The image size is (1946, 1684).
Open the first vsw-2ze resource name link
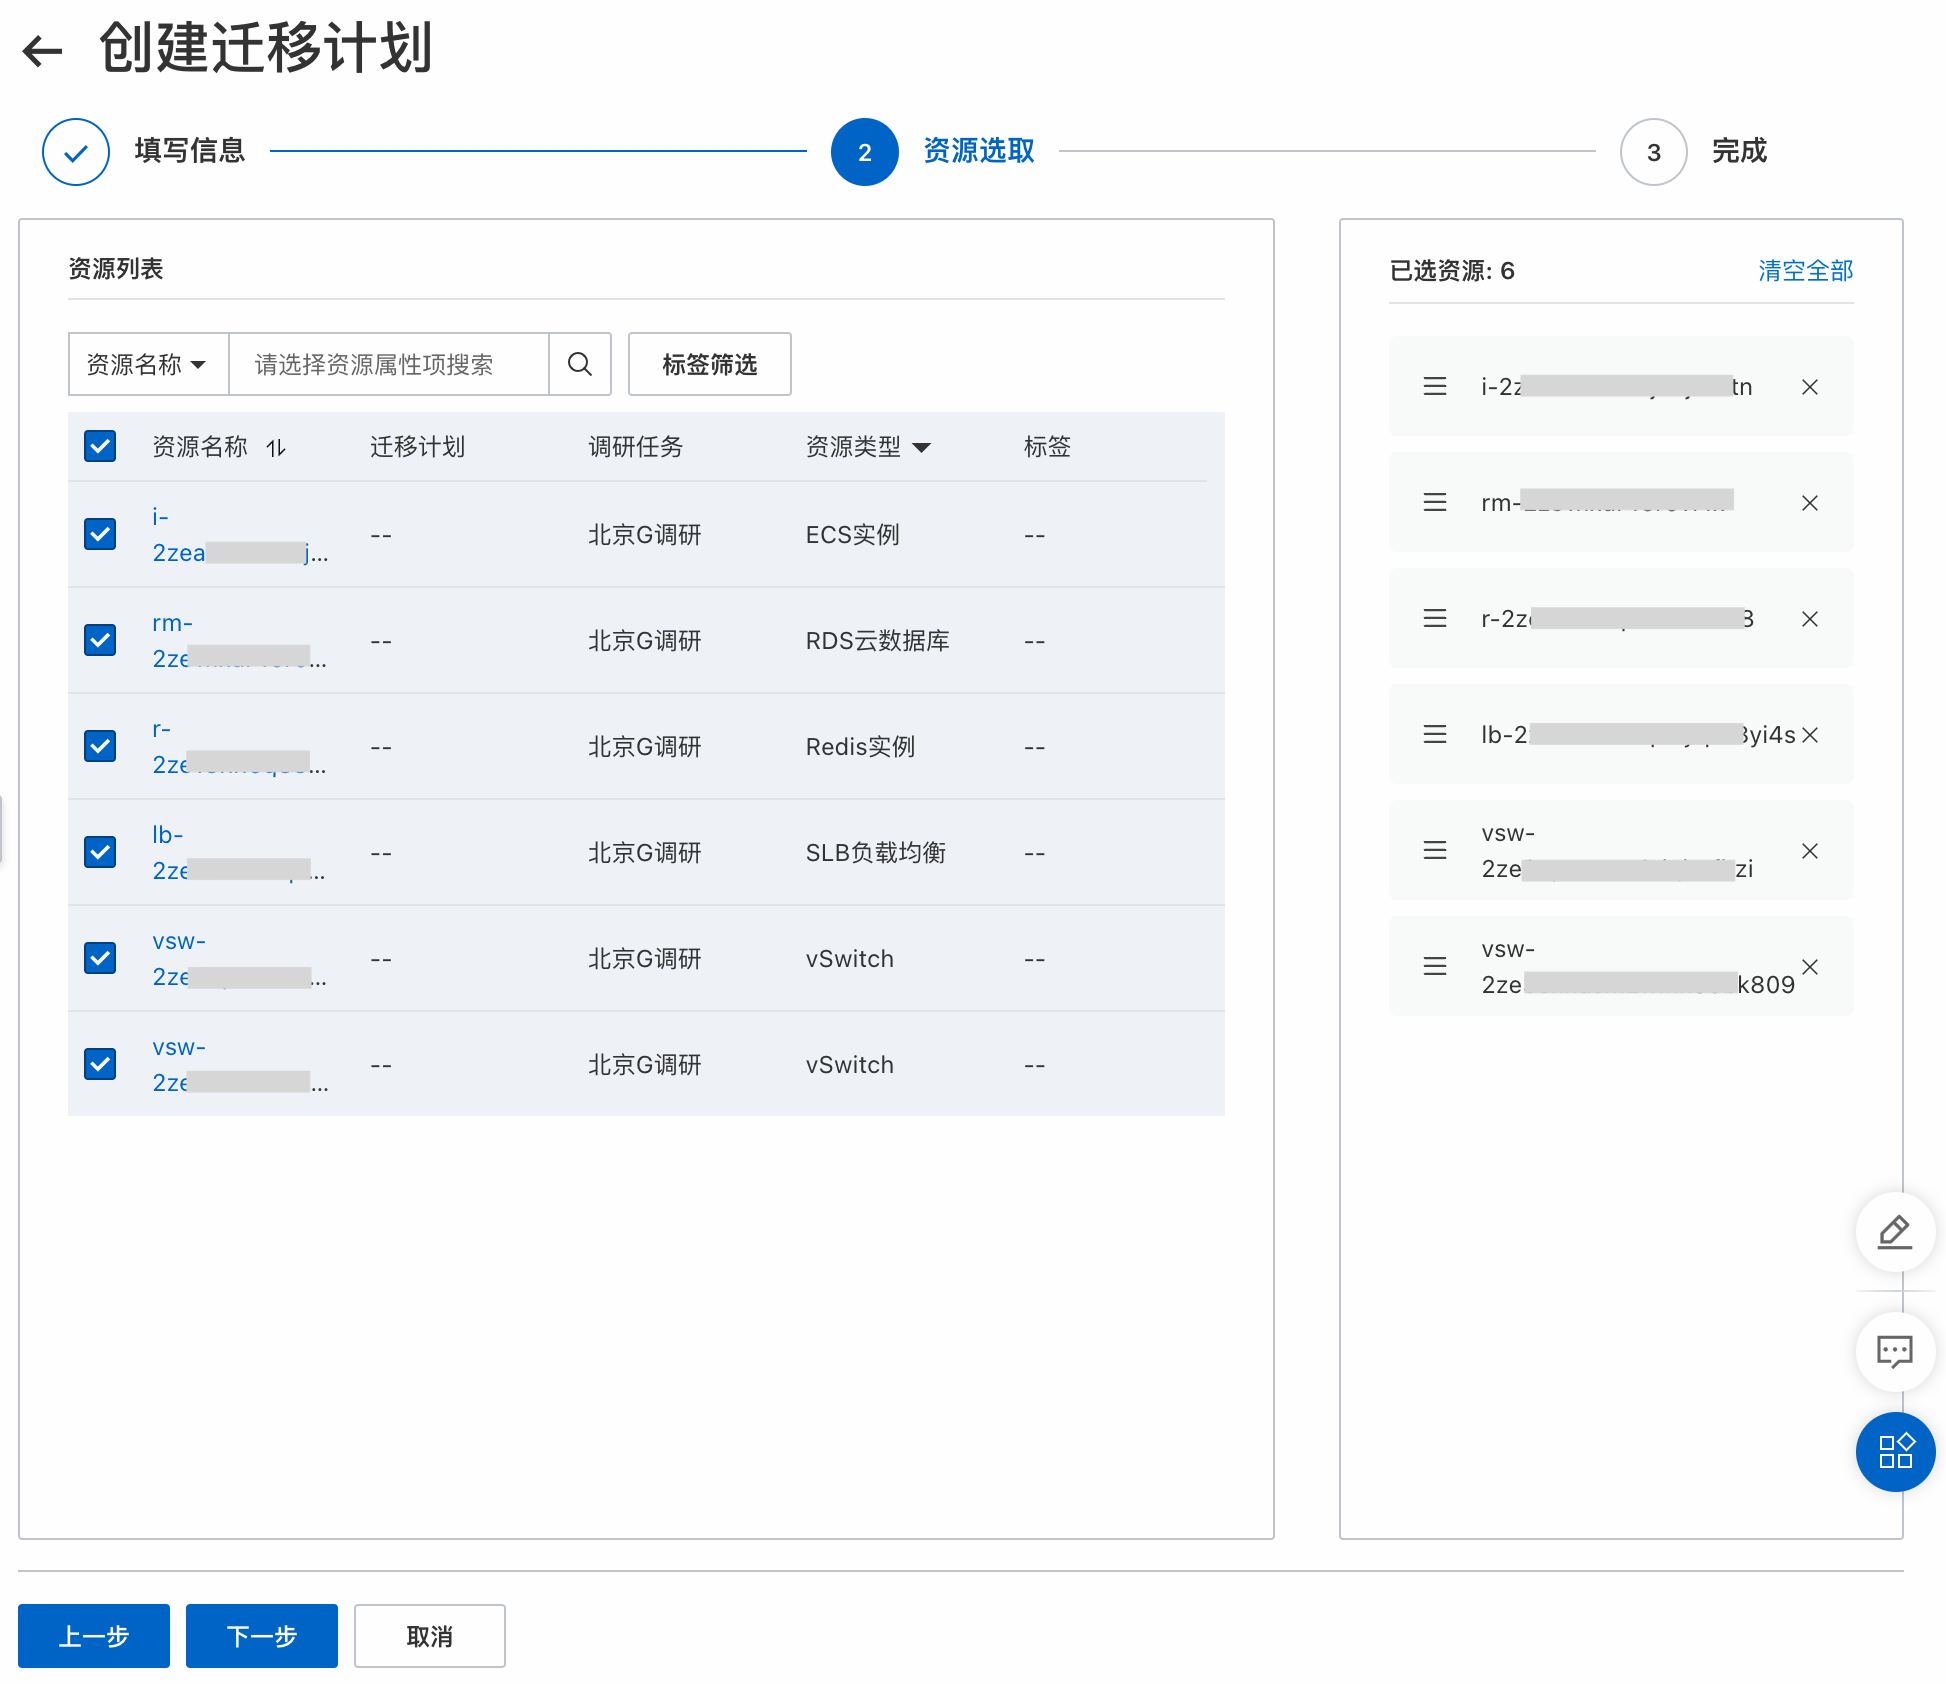240,959
